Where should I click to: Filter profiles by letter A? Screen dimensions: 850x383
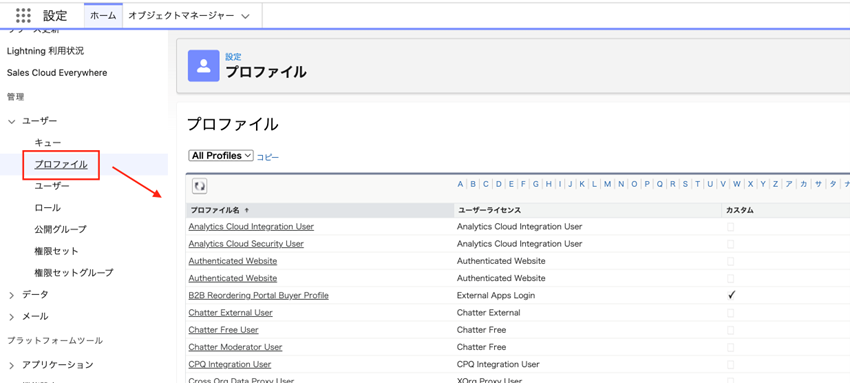460,184
